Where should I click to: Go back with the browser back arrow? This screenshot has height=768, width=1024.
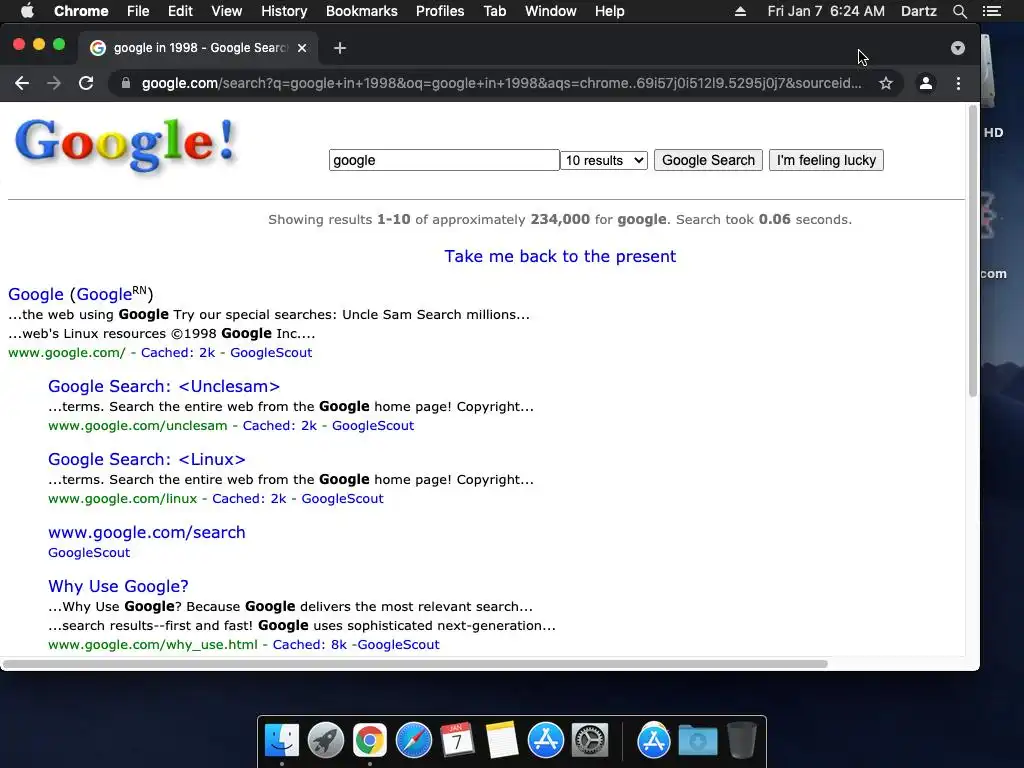tap(22, 83)
